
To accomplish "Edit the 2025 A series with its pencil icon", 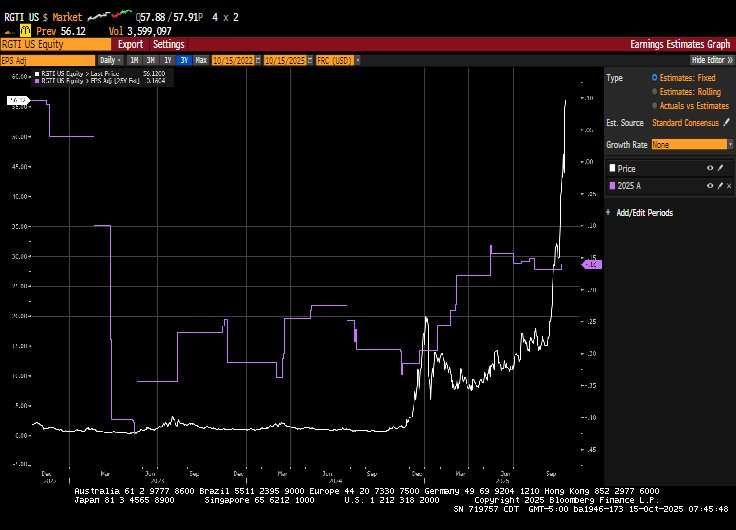I will tap(721, 186).
